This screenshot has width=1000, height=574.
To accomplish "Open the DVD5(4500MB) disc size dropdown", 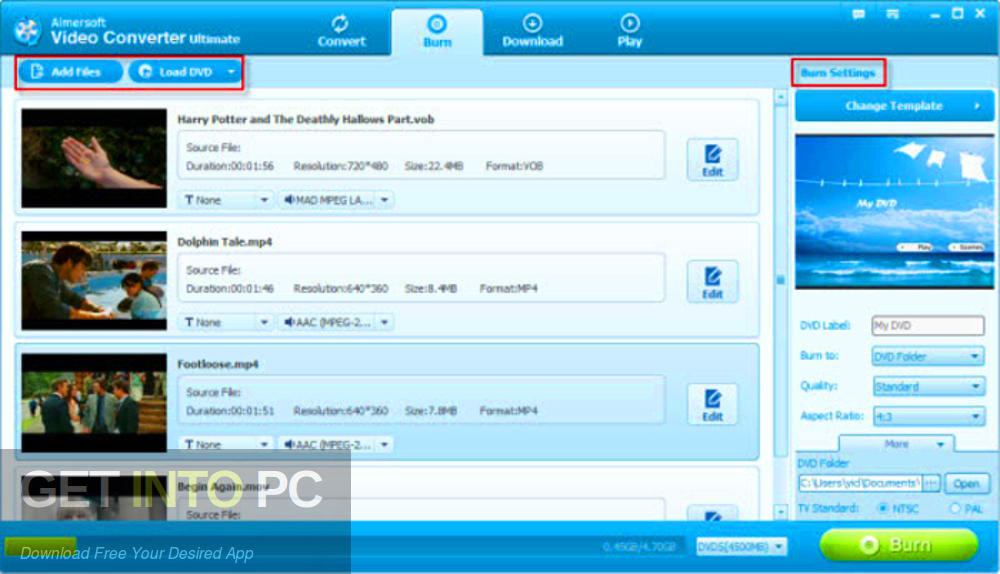I will point(741,547).
